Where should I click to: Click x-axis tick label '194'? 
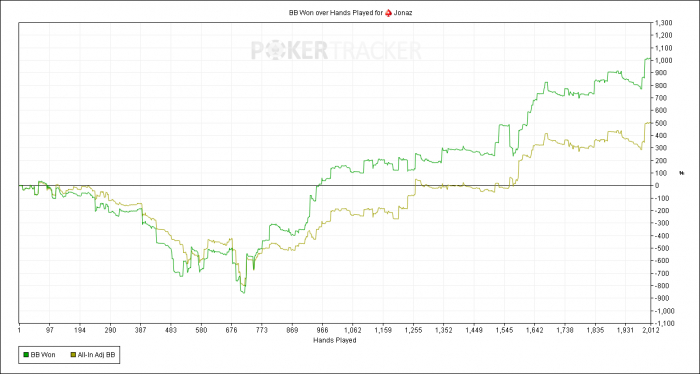click(80, 331)
